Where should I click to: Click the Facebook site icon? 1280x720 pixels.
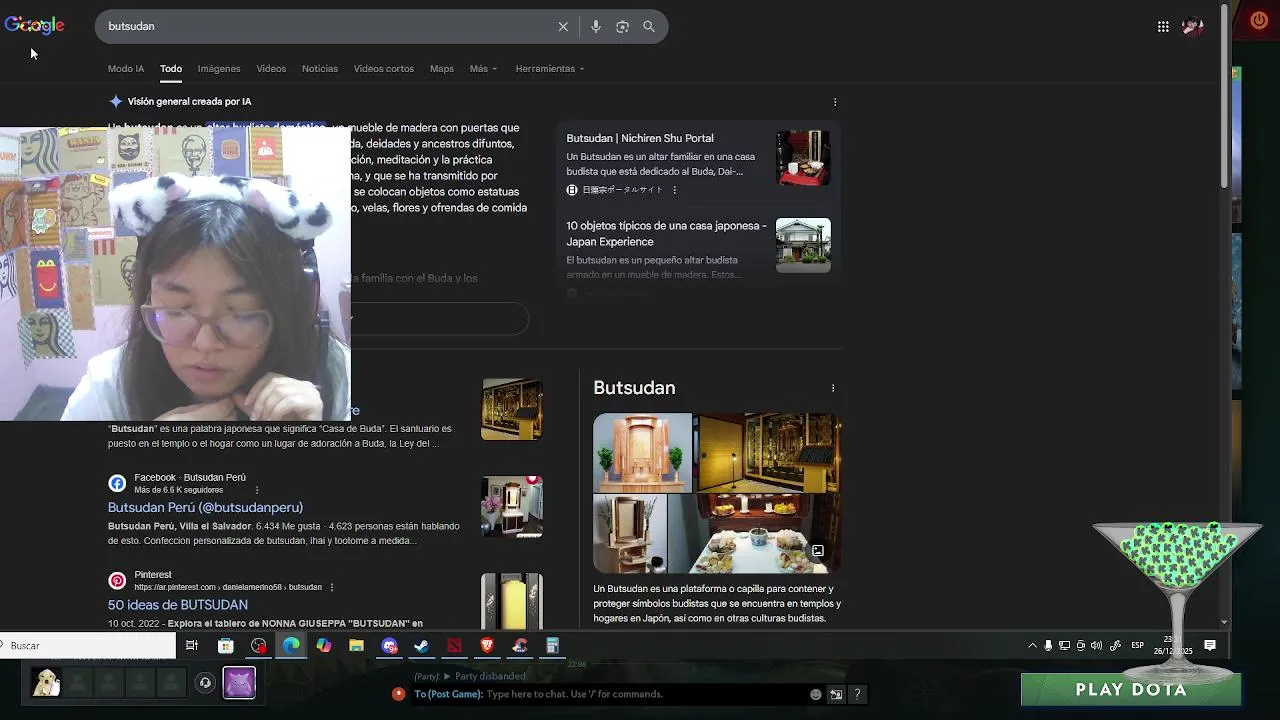(x=117, y=483)
